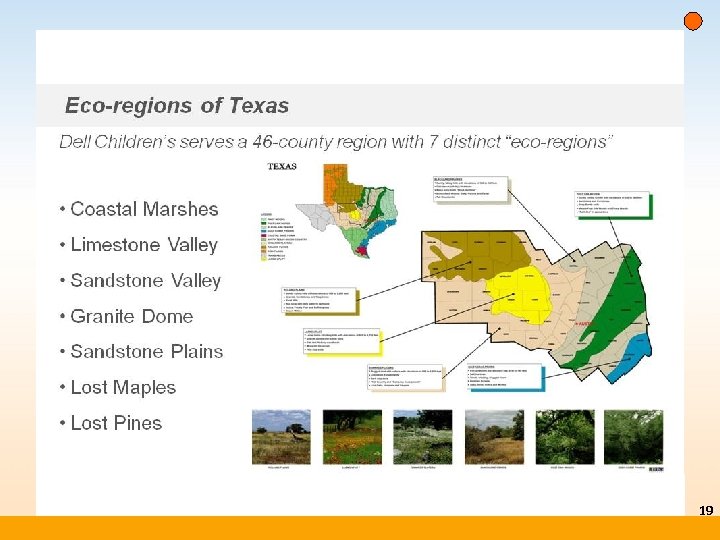Viewport: 720px width, 540px height.
Task: Click the yellow region of the county map
Action: pyautogui.click(x=519, y=294)
